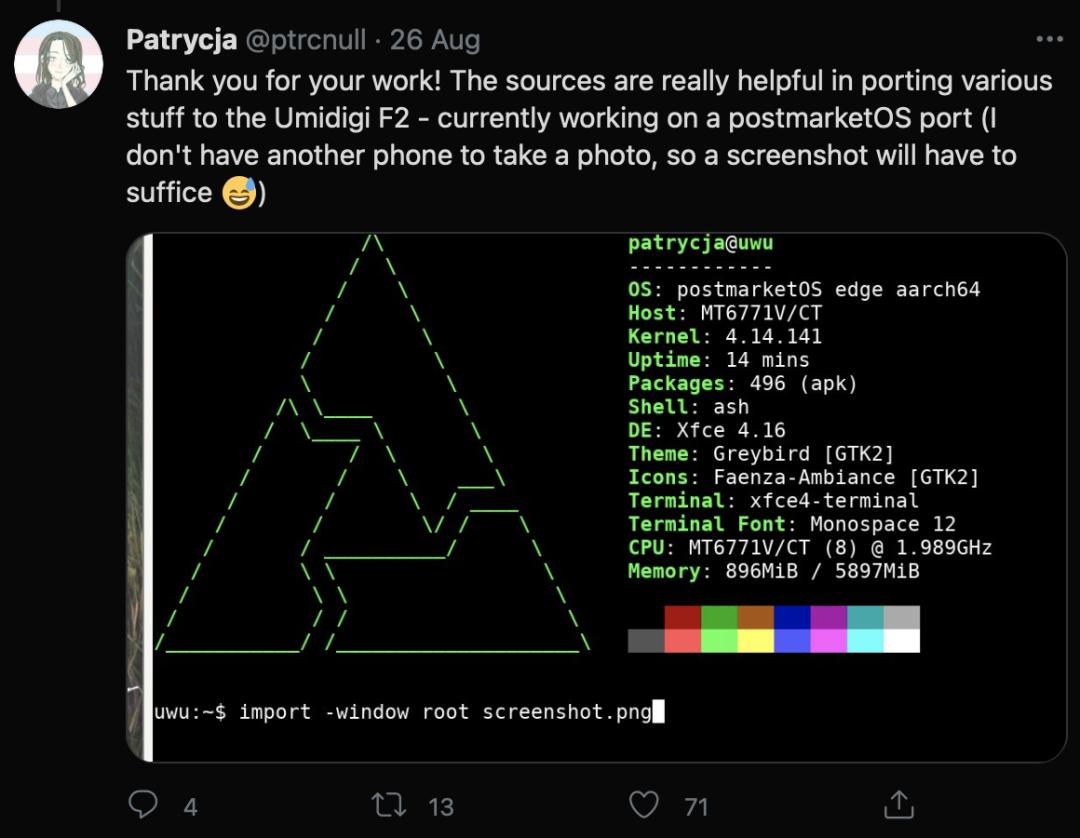1080x838 pixels.
Task: Click the white color block
Action: 901,641
